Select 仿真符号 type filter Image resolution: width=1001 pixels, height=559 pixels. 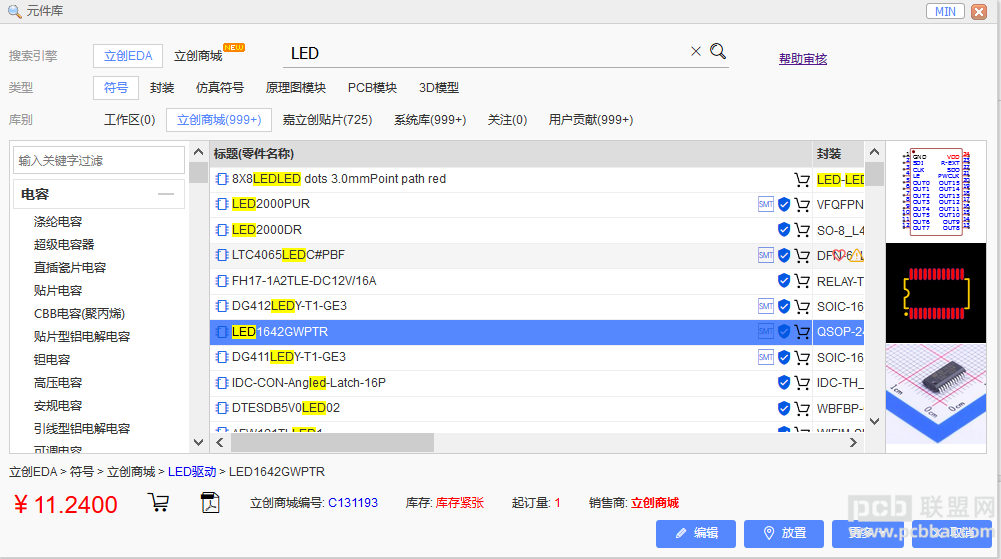coord(220,88)
